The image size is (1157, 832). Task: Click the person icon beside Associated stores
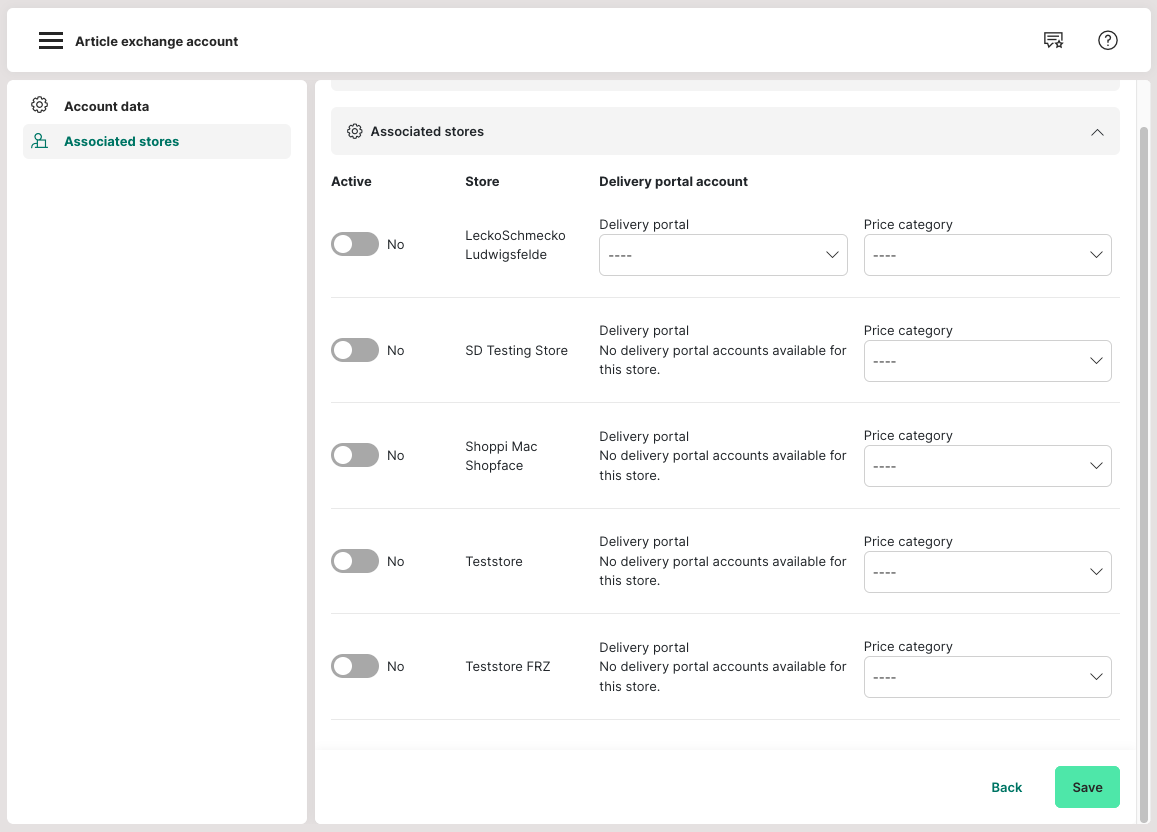(40, 141)
